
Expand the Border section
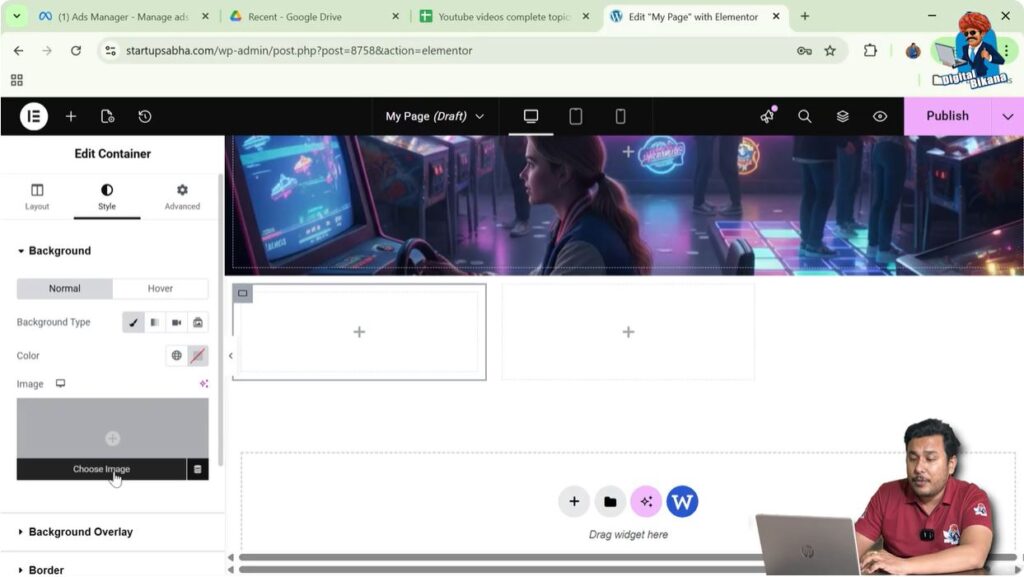[46, 567]
